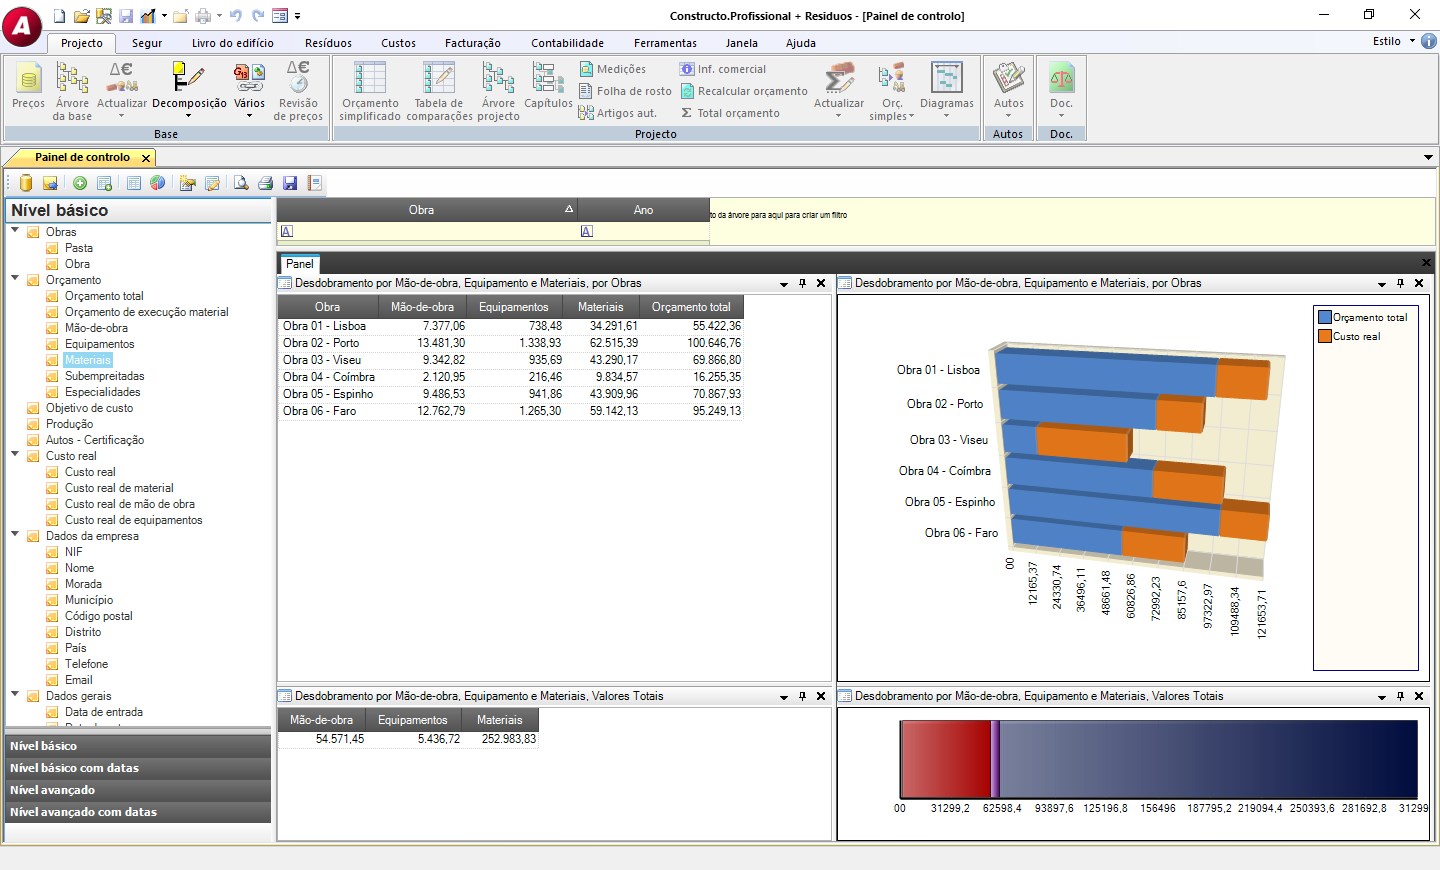Open the Estilo style dropdown

1394,41
